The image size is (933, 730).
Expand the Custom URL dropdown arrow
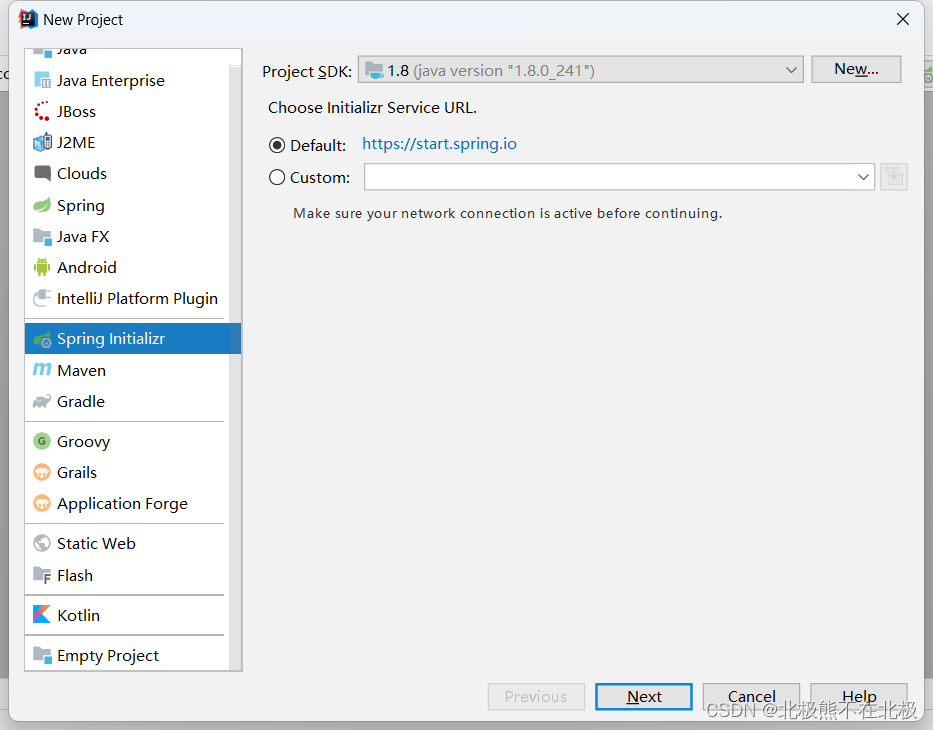coord(863,177)
